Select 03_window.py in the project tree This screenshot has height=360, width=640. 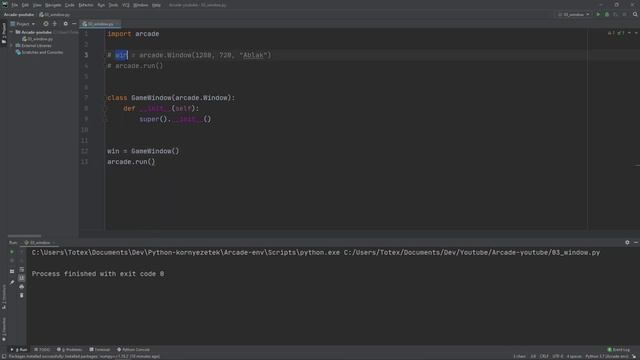(38, 39)
